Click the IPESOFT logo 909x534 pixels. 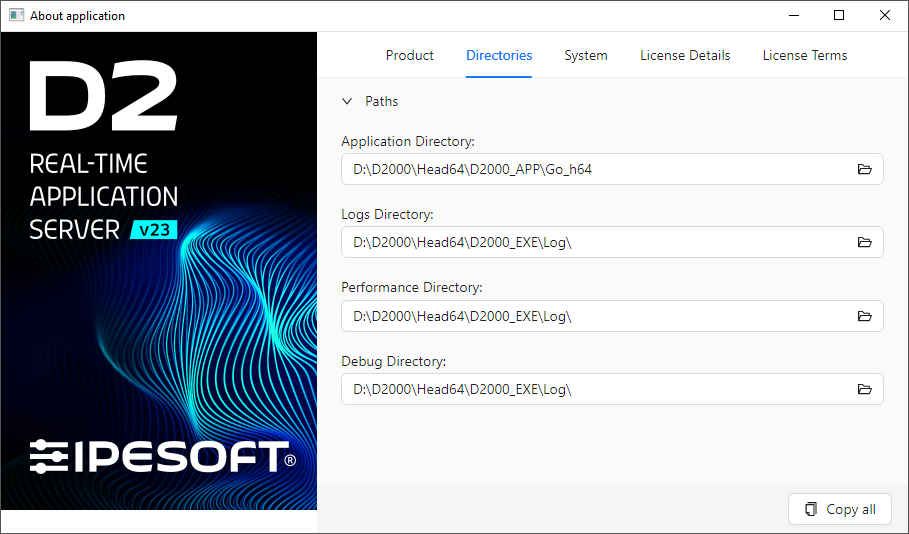pos(162,457)
